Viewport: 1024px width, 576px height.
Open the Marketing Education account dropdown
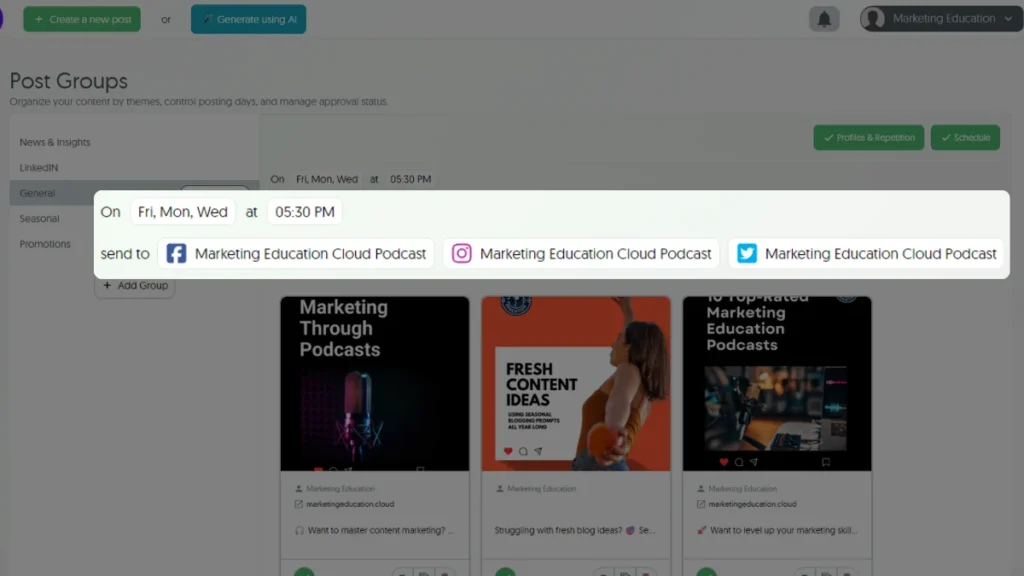942,19
